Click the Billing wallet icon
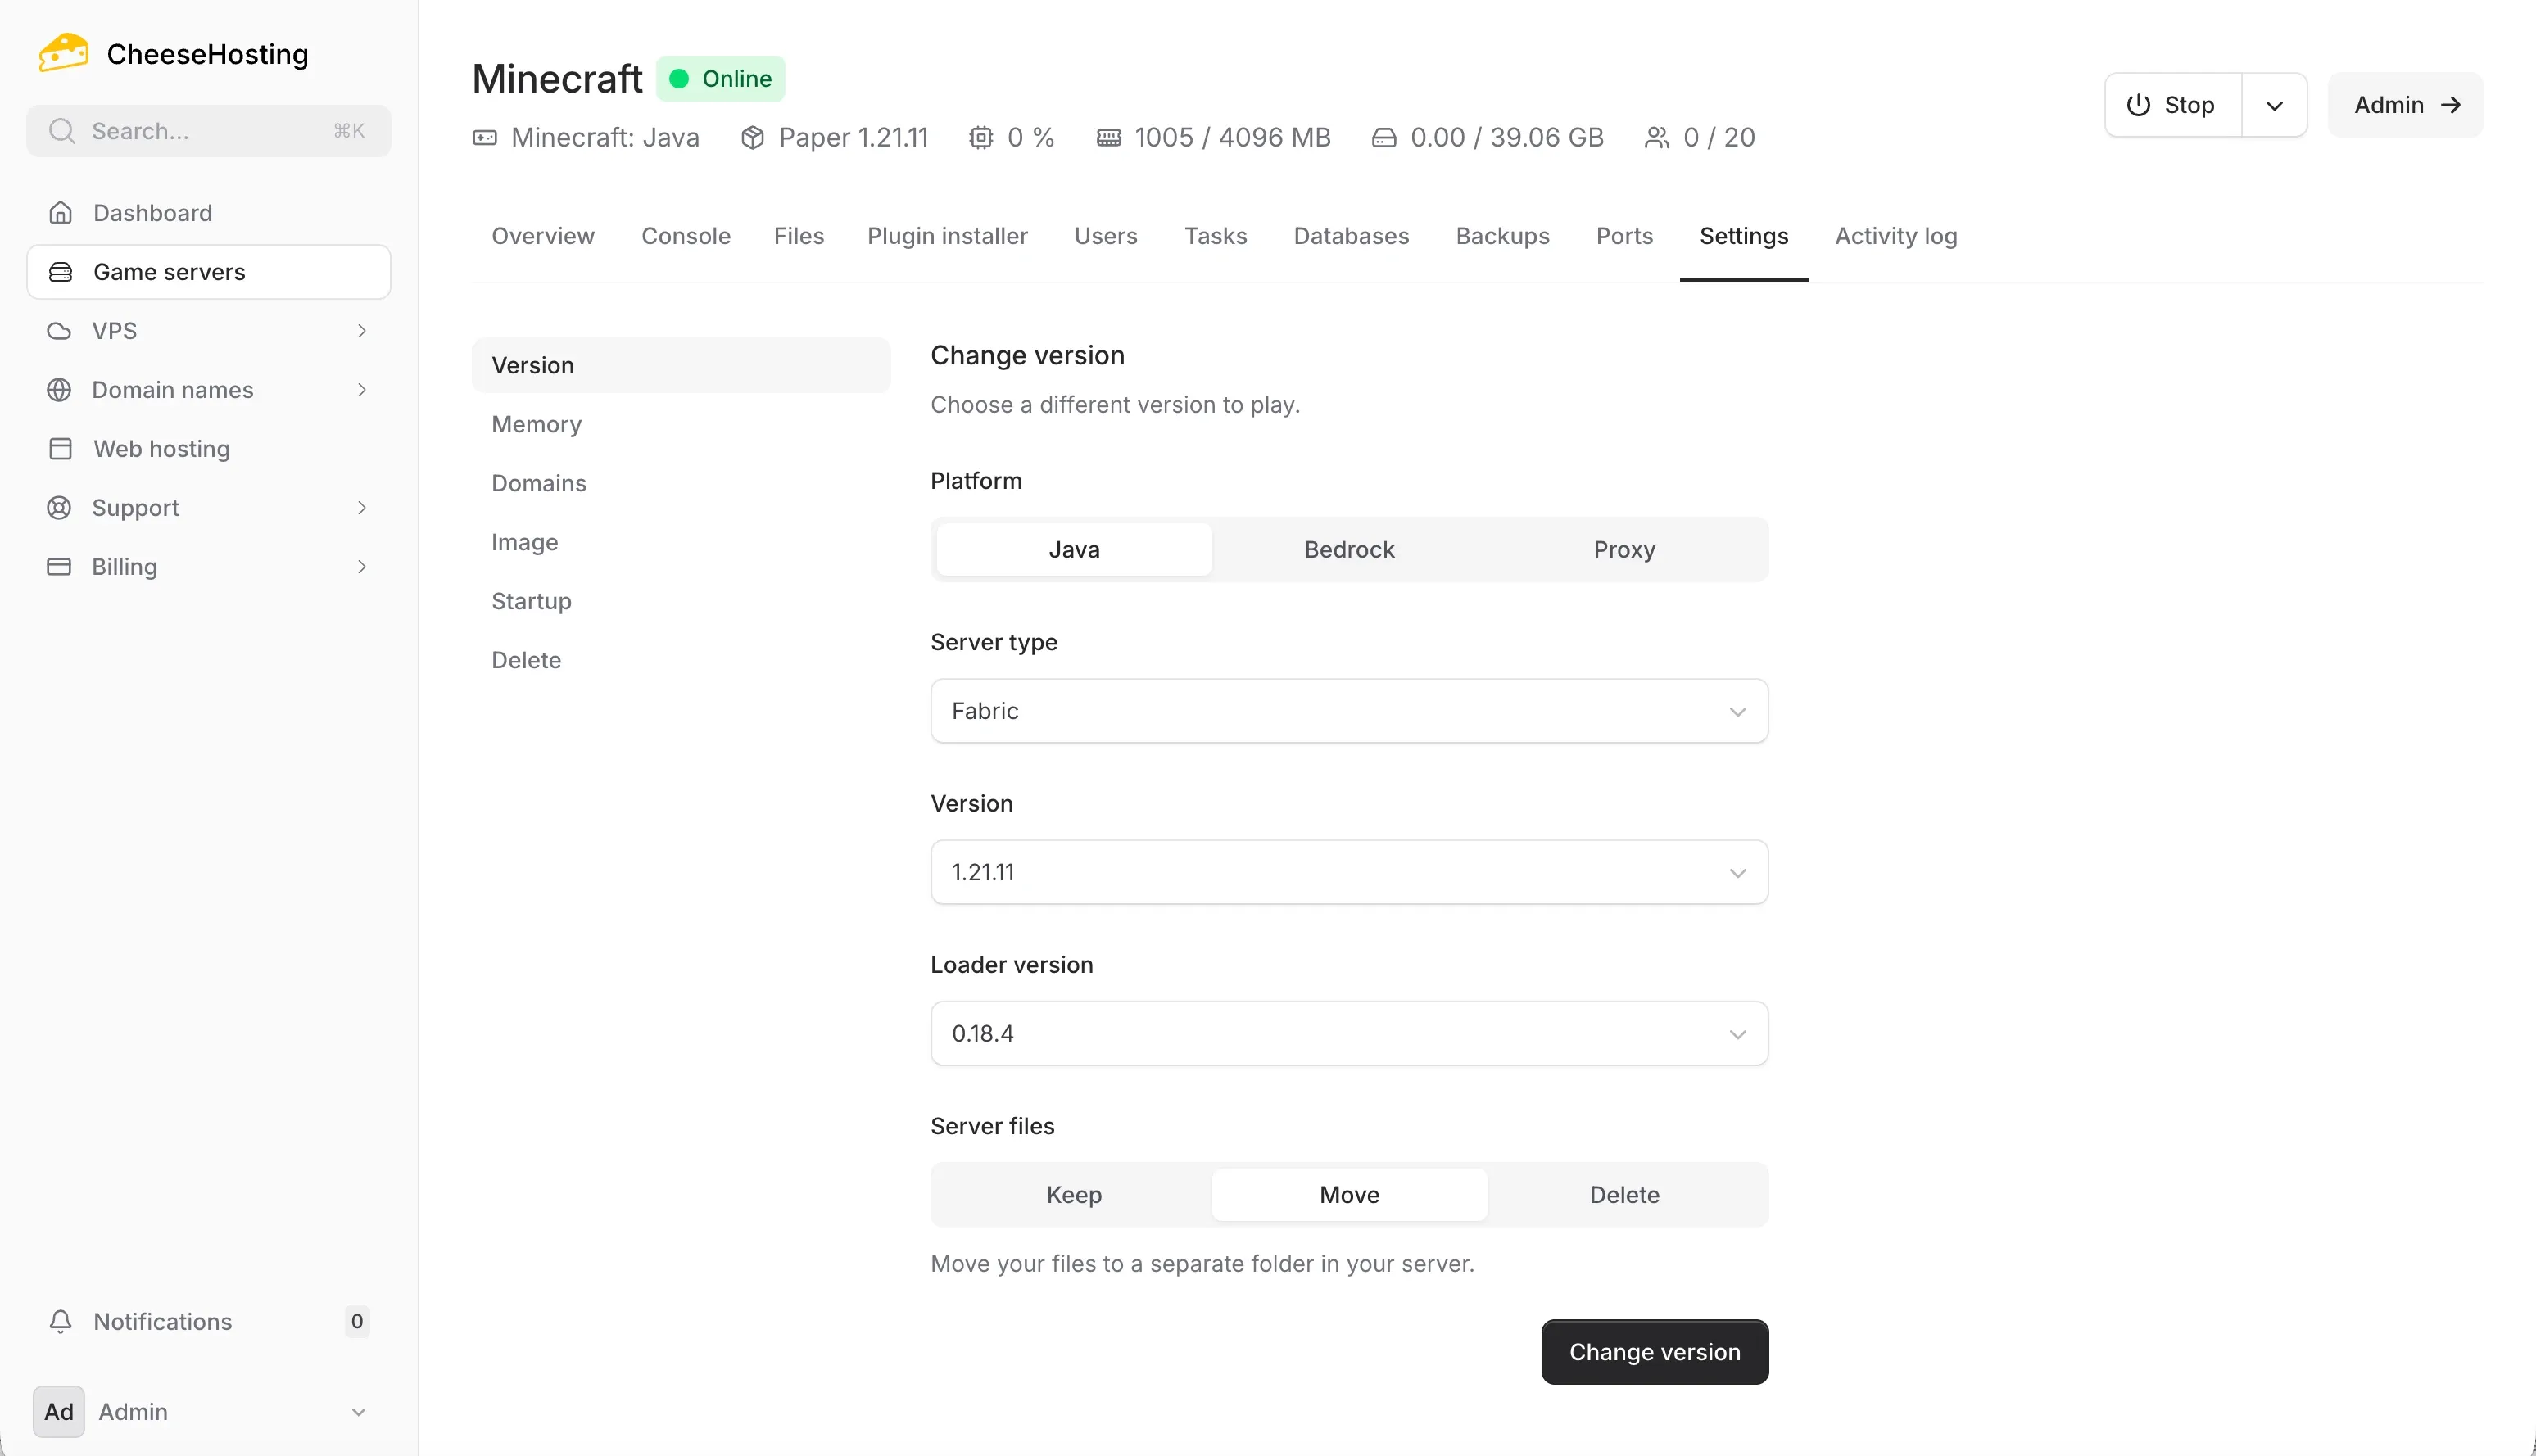2536x1456 pixels. [x=58, y=566]
